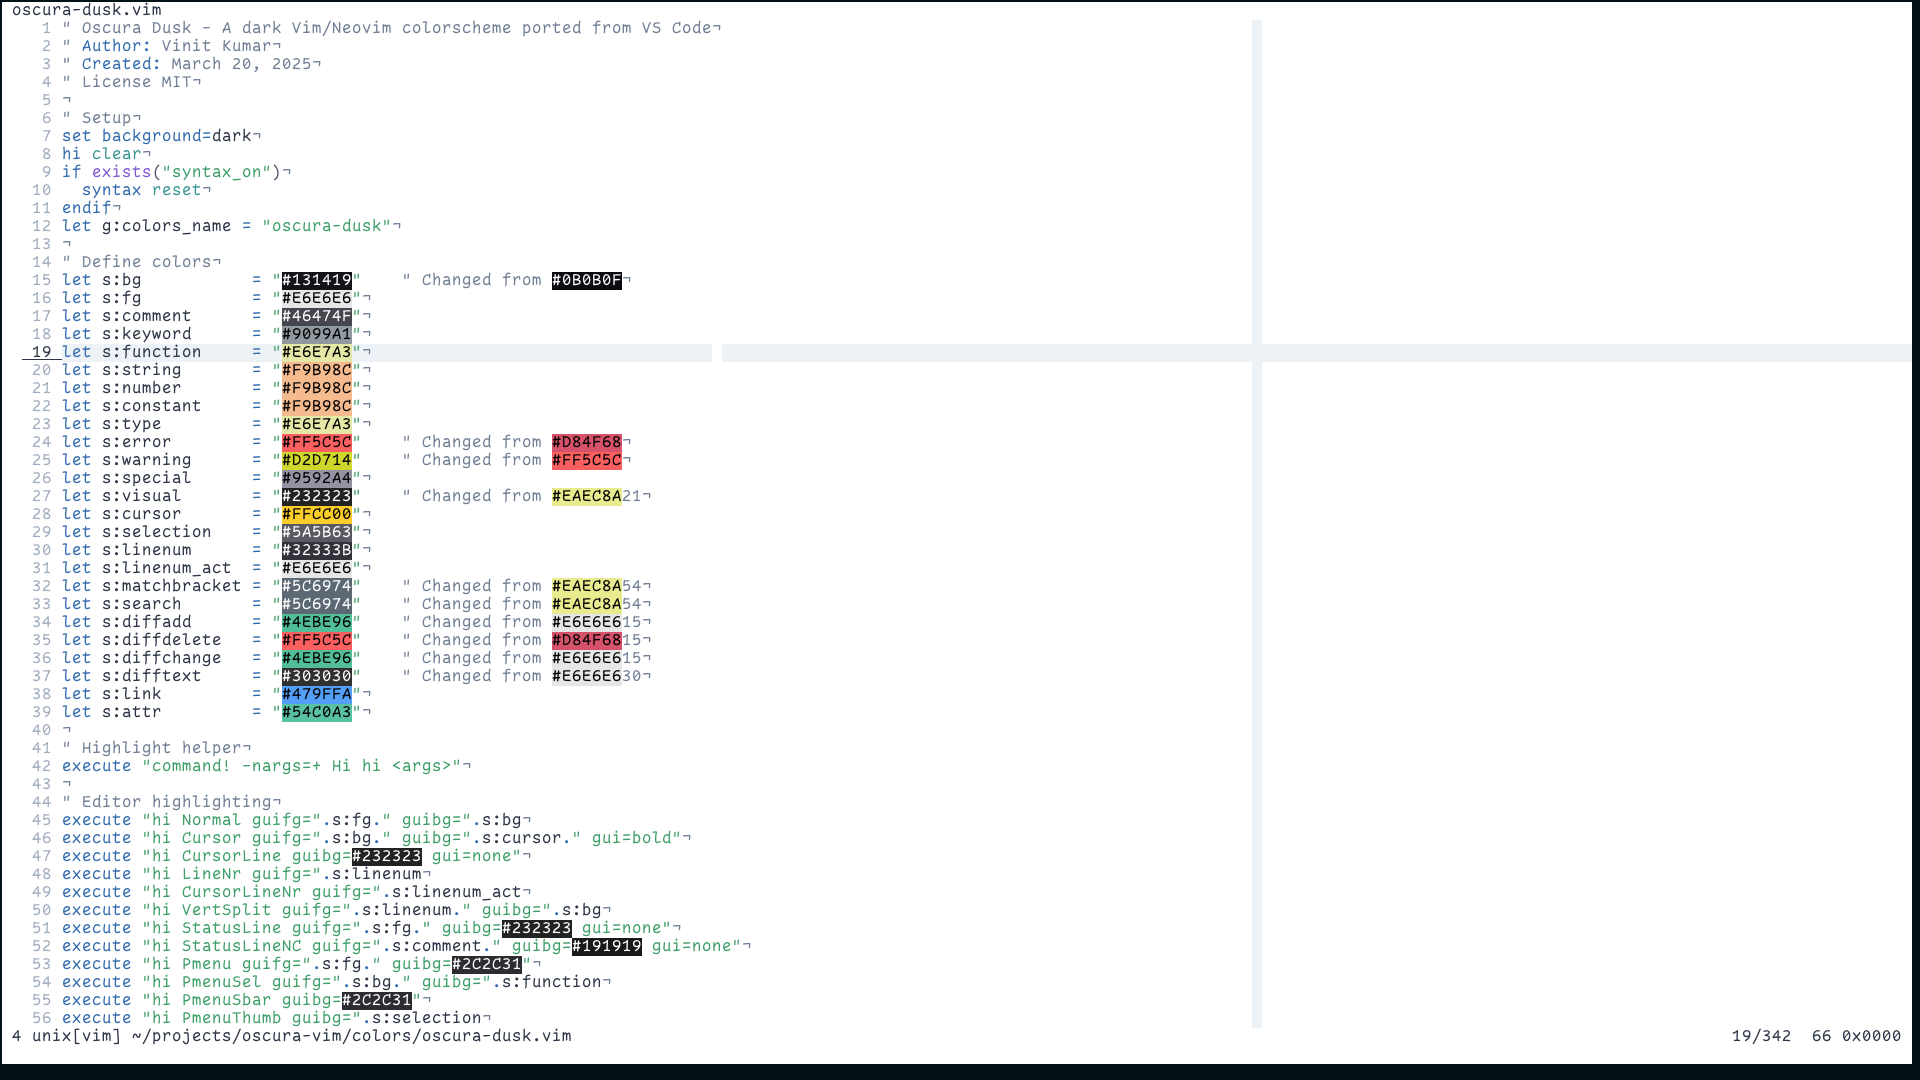The width and height of the screenshot is (1920, 1080).
Task: Click the "hi PmenuThumb" execute statement on line 56
Action: coord(272,1018)
